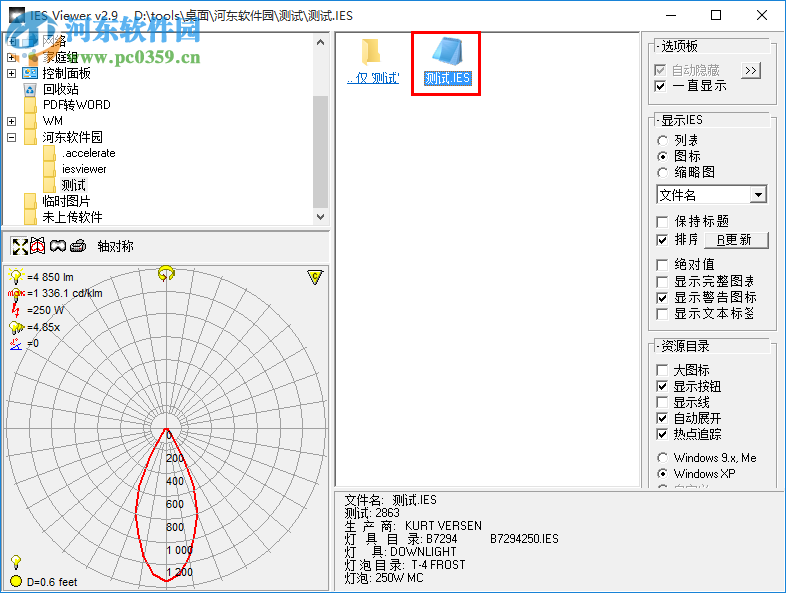Open the 文件名 sort dropdown

758,194
